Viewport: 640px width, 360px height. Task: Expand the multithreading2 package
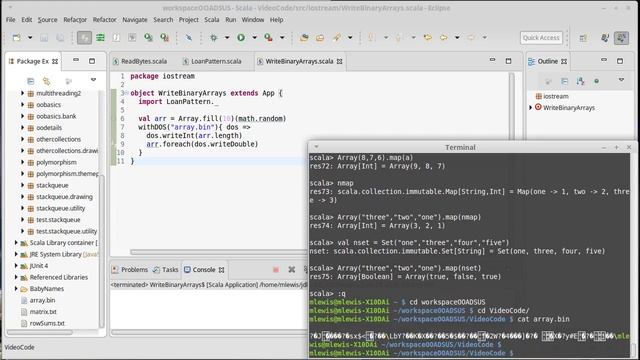pos(22,93)
